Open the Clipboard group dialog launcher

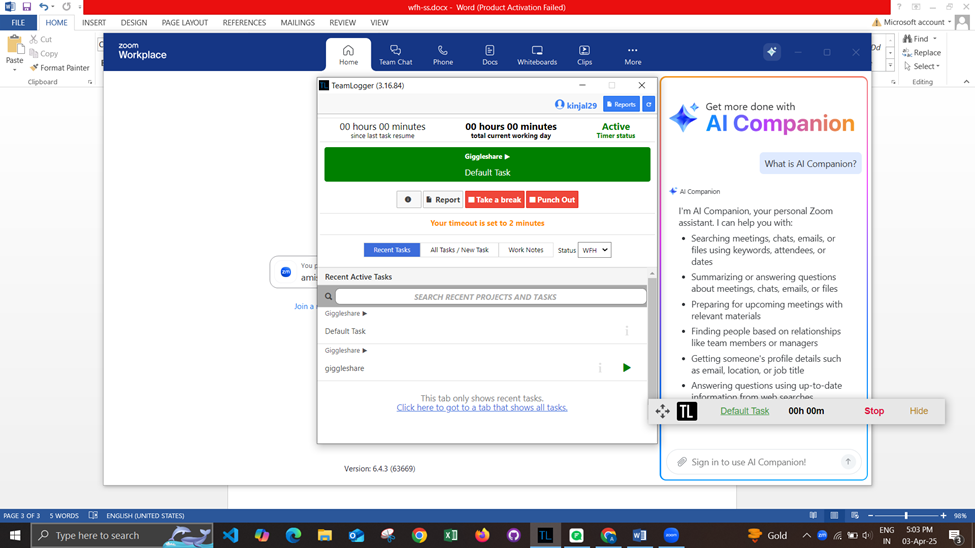90,82
